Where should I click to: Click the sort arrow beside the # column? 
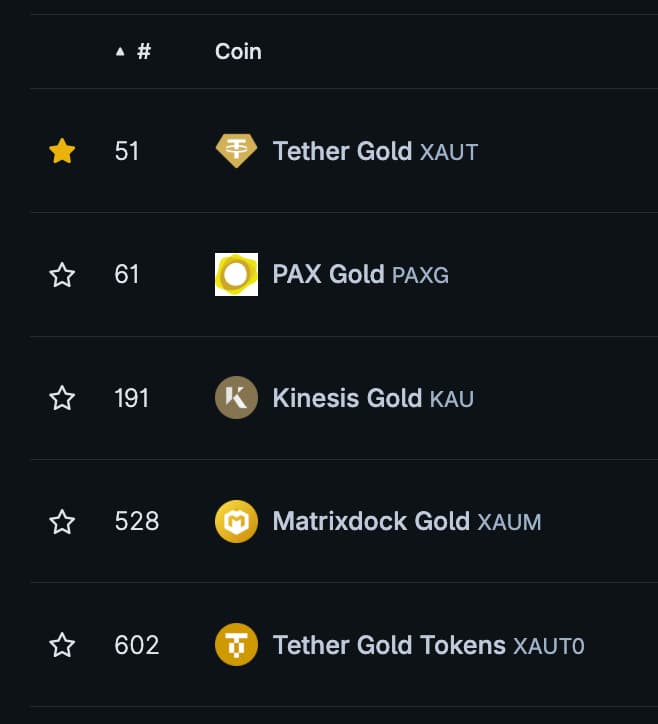(x=121, y=52)
